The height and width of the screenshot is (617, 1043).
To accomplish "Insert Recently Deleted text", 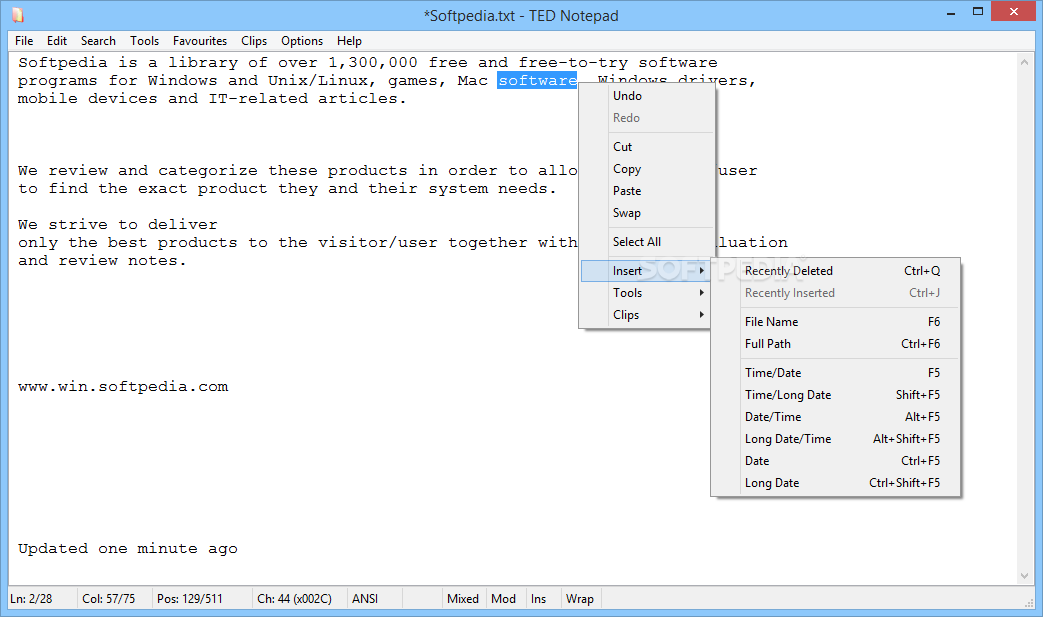I will click(x=835, y=271).
